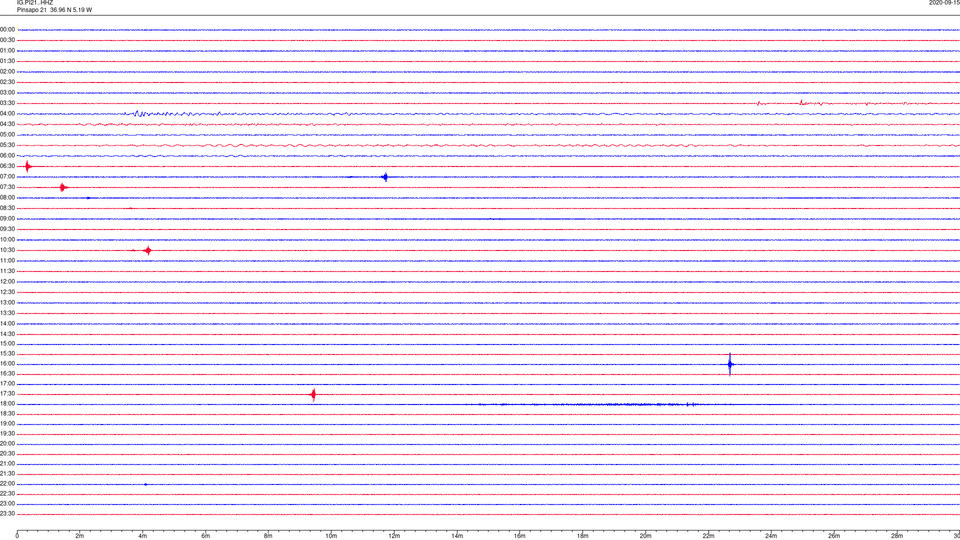Click the 06:00 time label
This screenshot has height=540, width=960.
tap(8, 156)
